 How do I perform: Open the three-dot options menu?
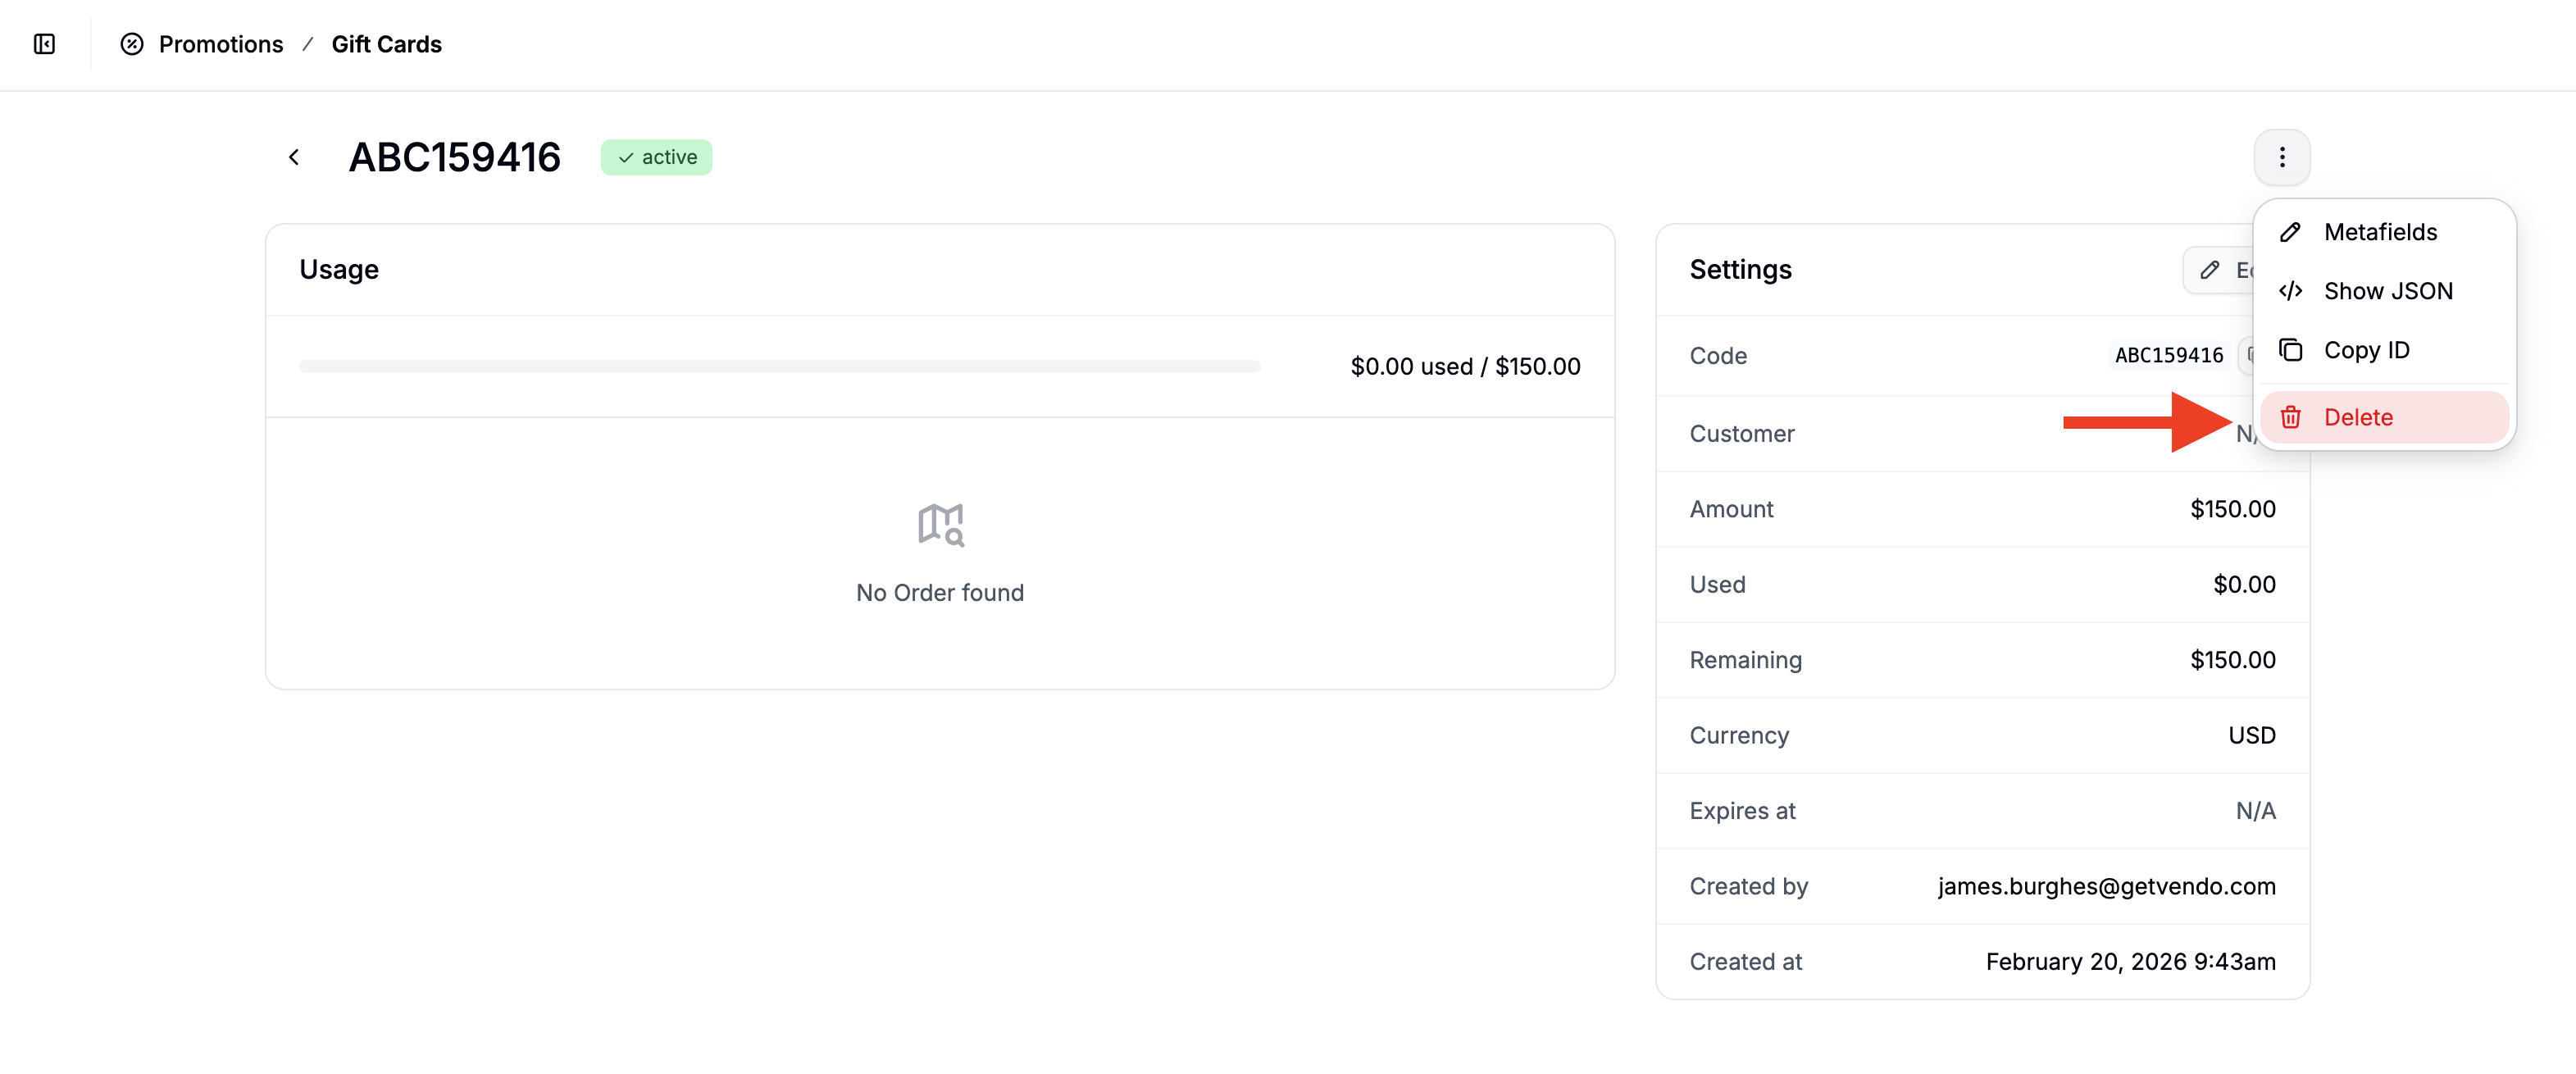2282,157
